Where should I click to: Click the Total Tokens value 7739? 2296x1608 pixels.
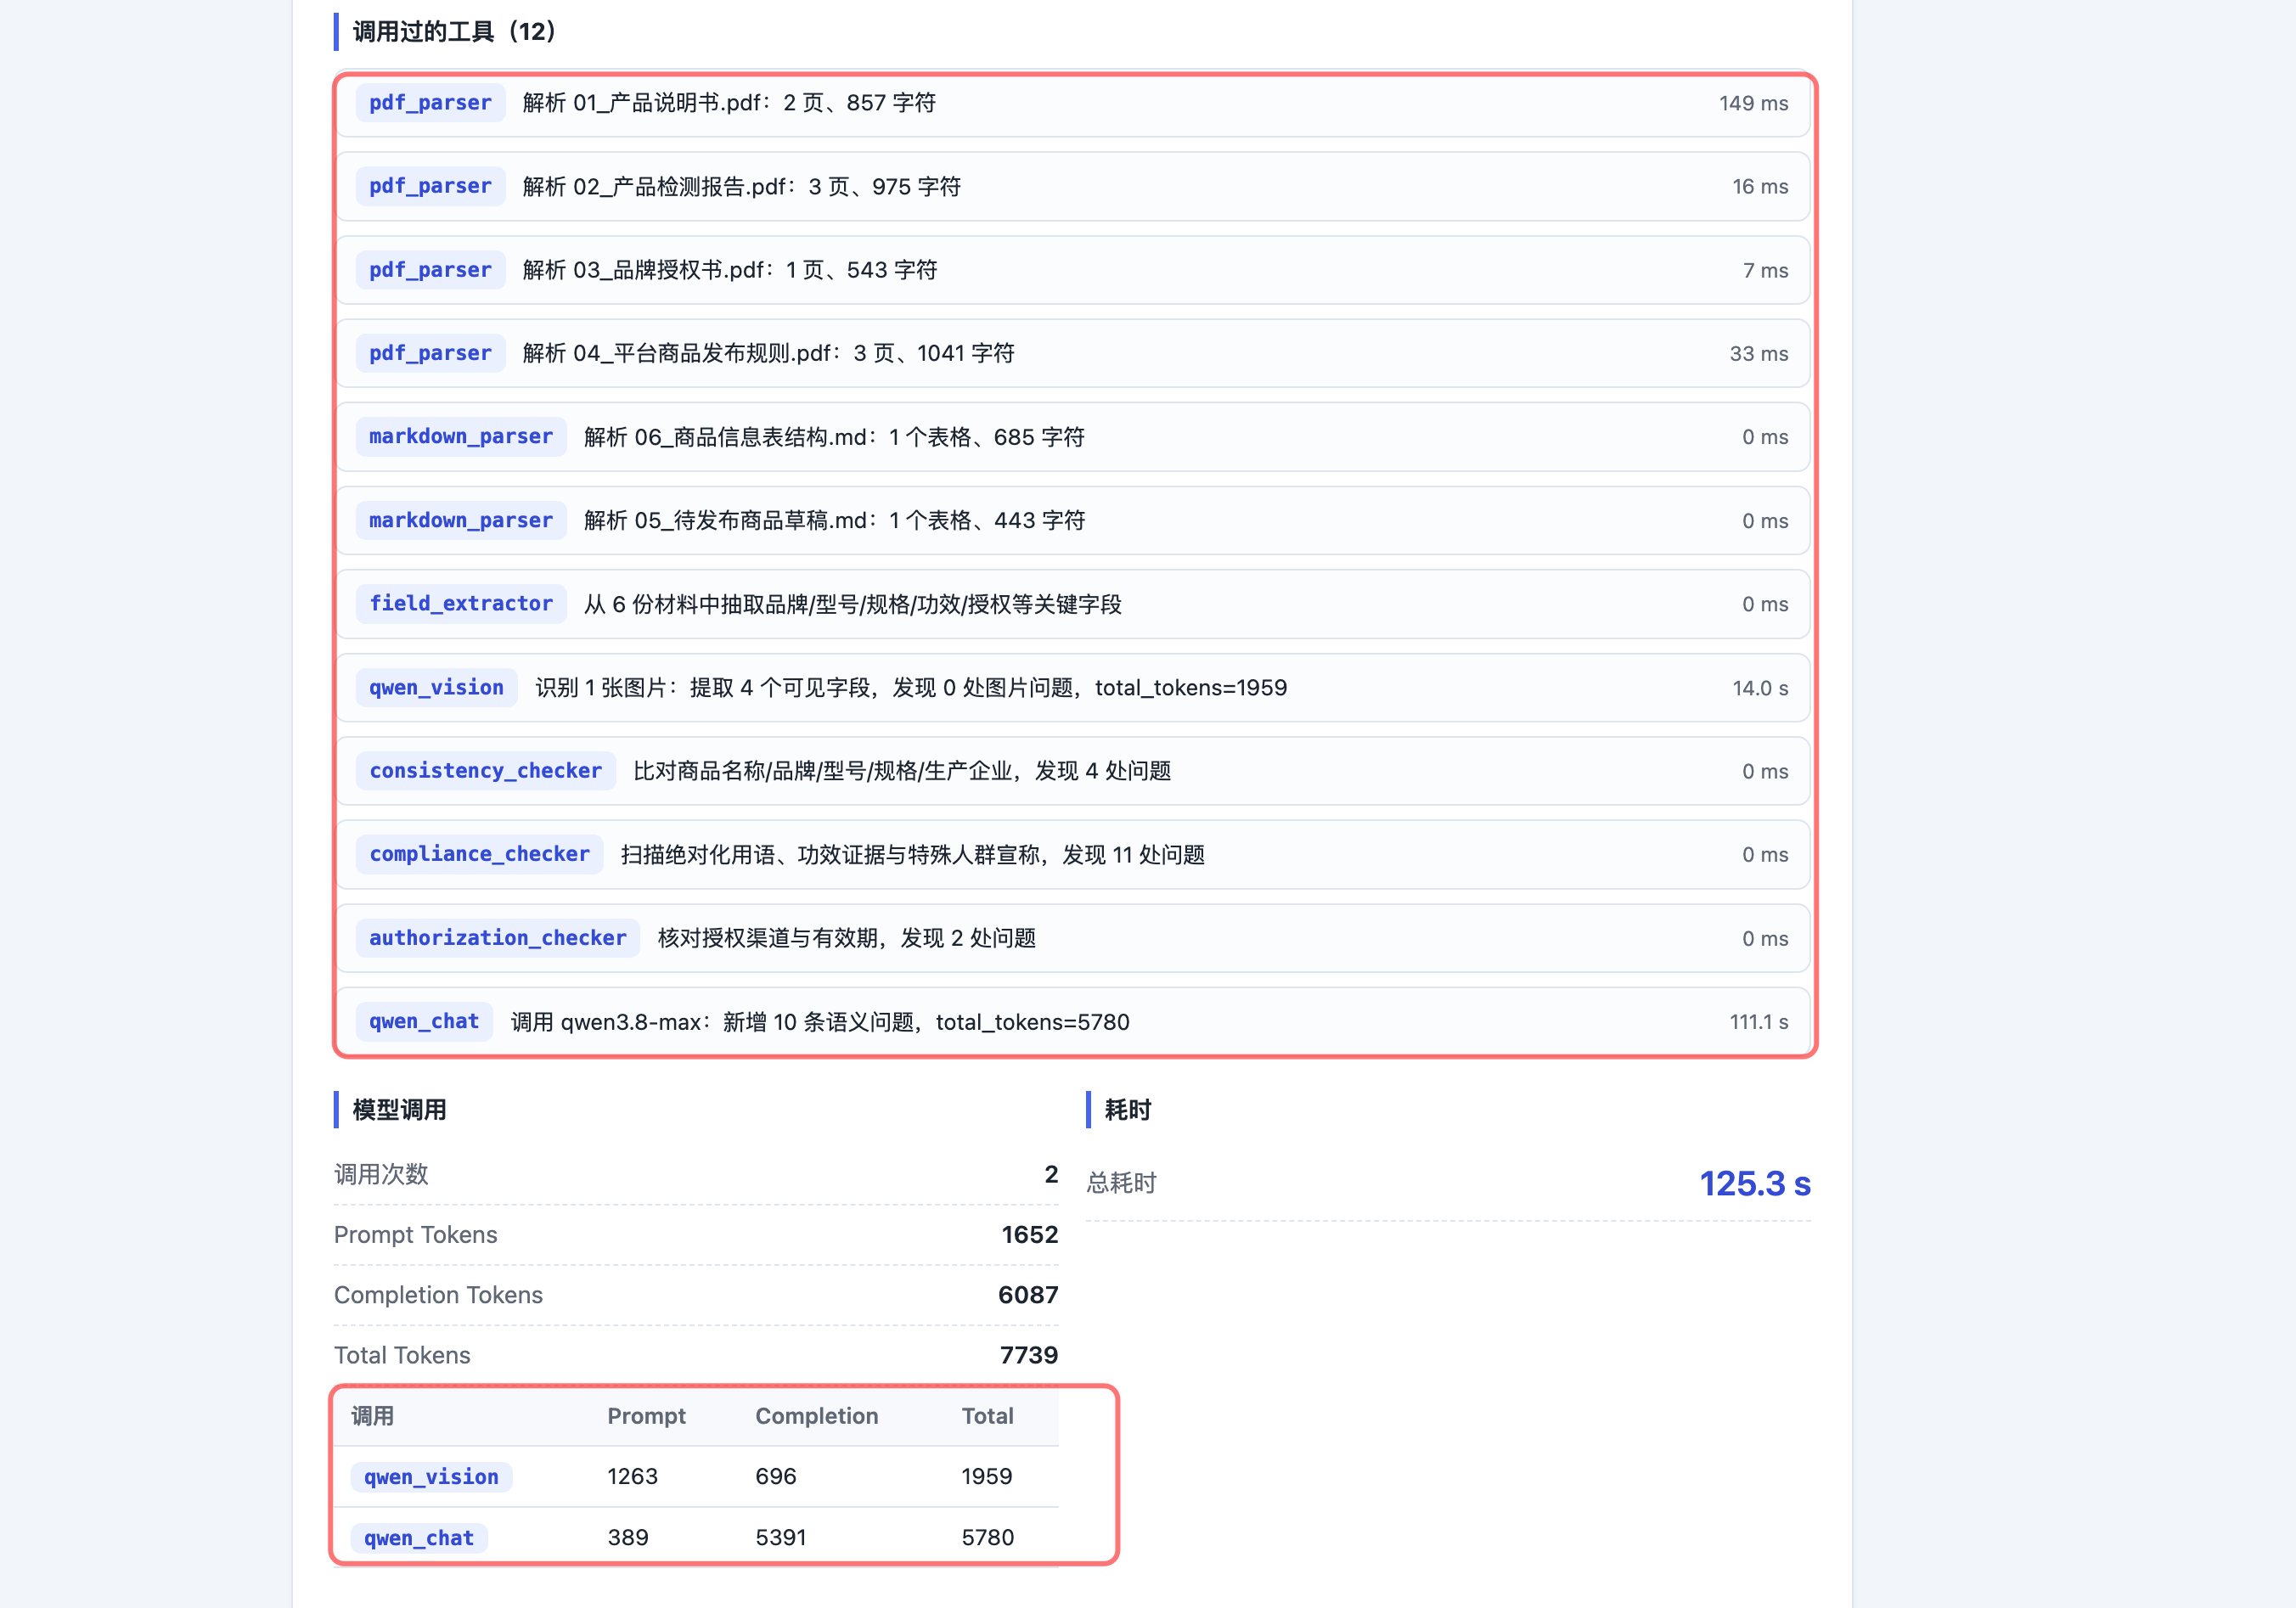tap(1029, 1355)
